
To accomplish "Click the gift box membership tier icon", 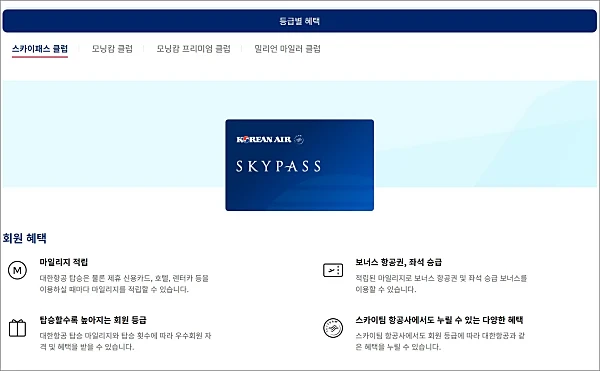I will click(17, 328).
